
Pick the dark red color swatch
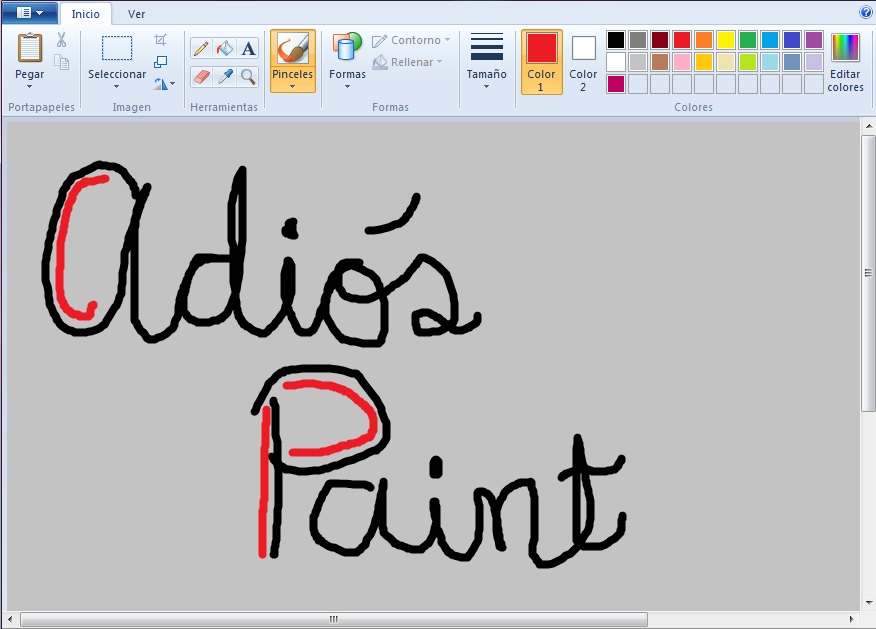660,40
